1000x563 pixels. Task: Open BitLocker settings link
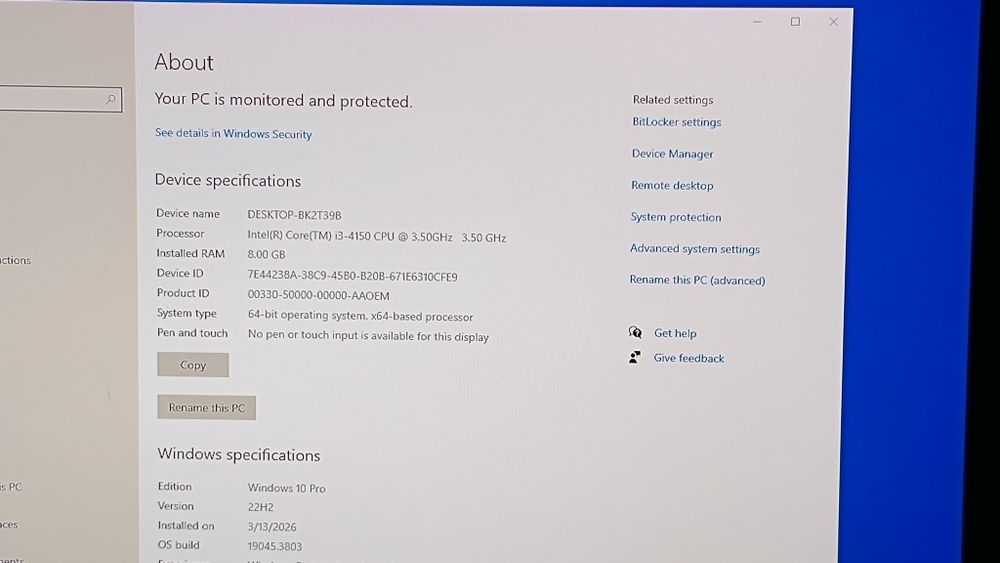677,122
